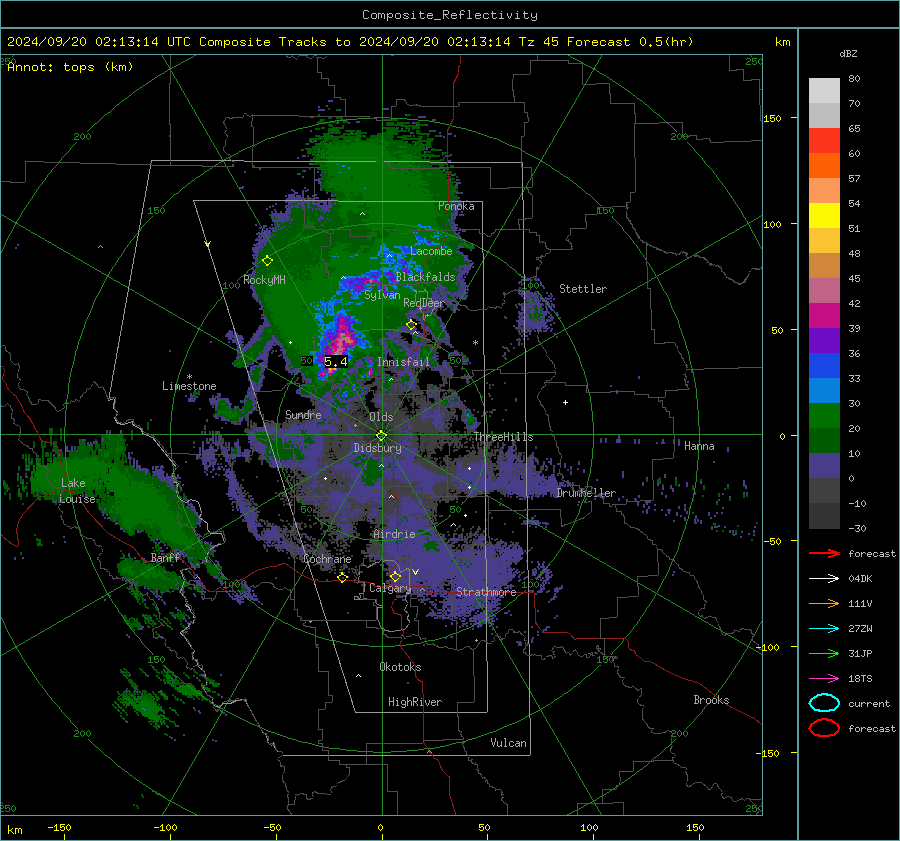Click the Okotoks town label
Screen dimensions: 900x841
click(x=400, y=667)
